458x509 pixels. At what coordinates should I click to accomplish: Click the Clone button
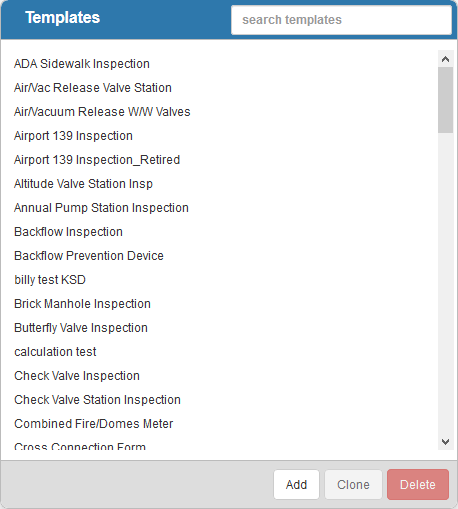353,485
